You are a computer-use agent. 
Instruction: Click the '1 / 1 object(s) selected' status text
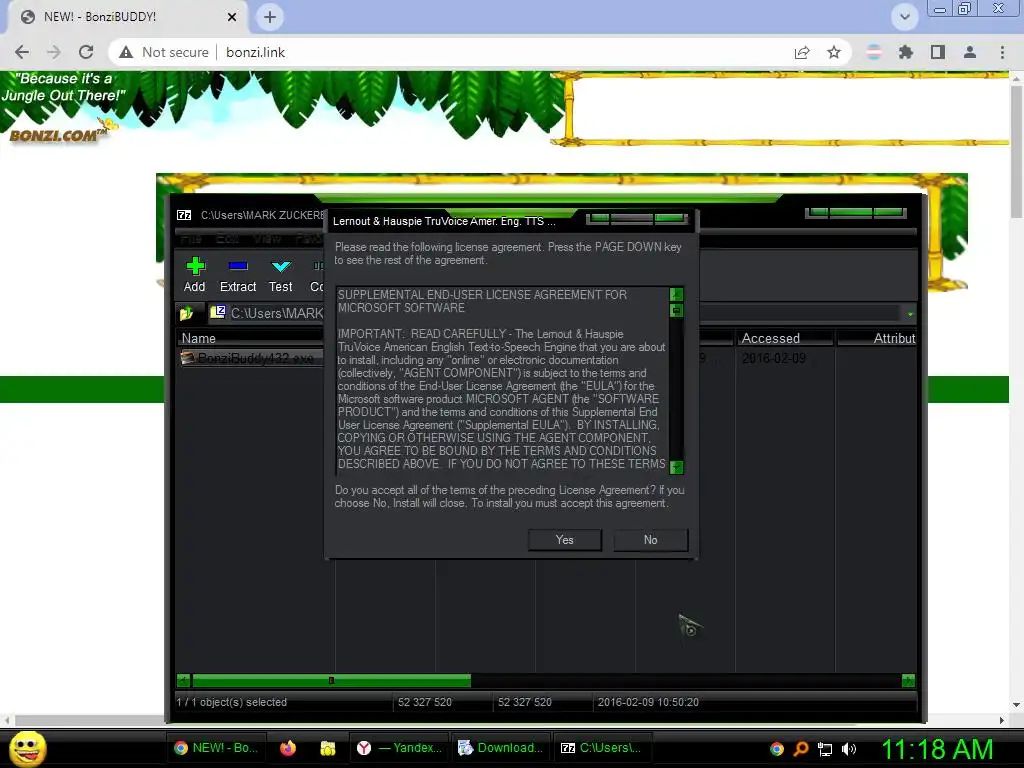click(x=232, y=702)
